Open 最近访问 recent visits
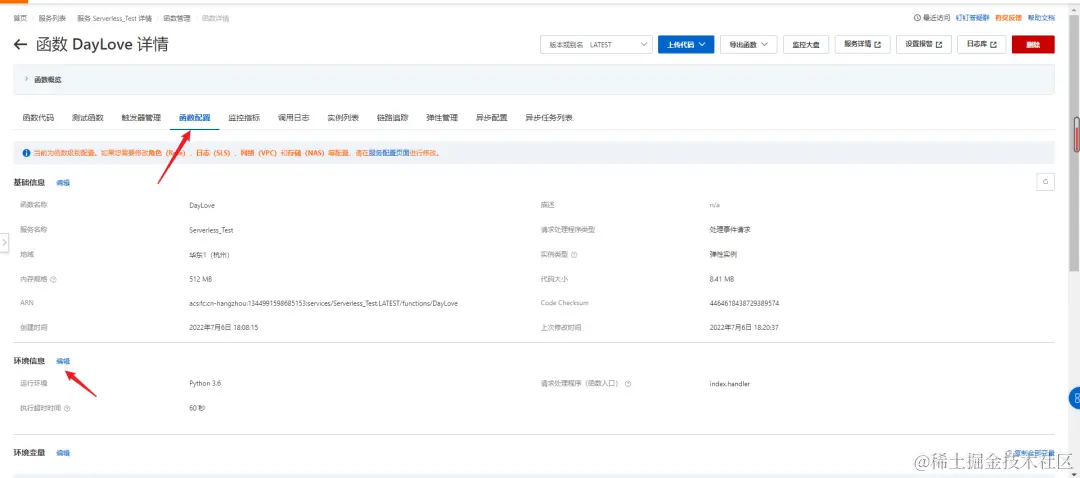The width and height of the screenshot is (1080, 478). [931, 18]
